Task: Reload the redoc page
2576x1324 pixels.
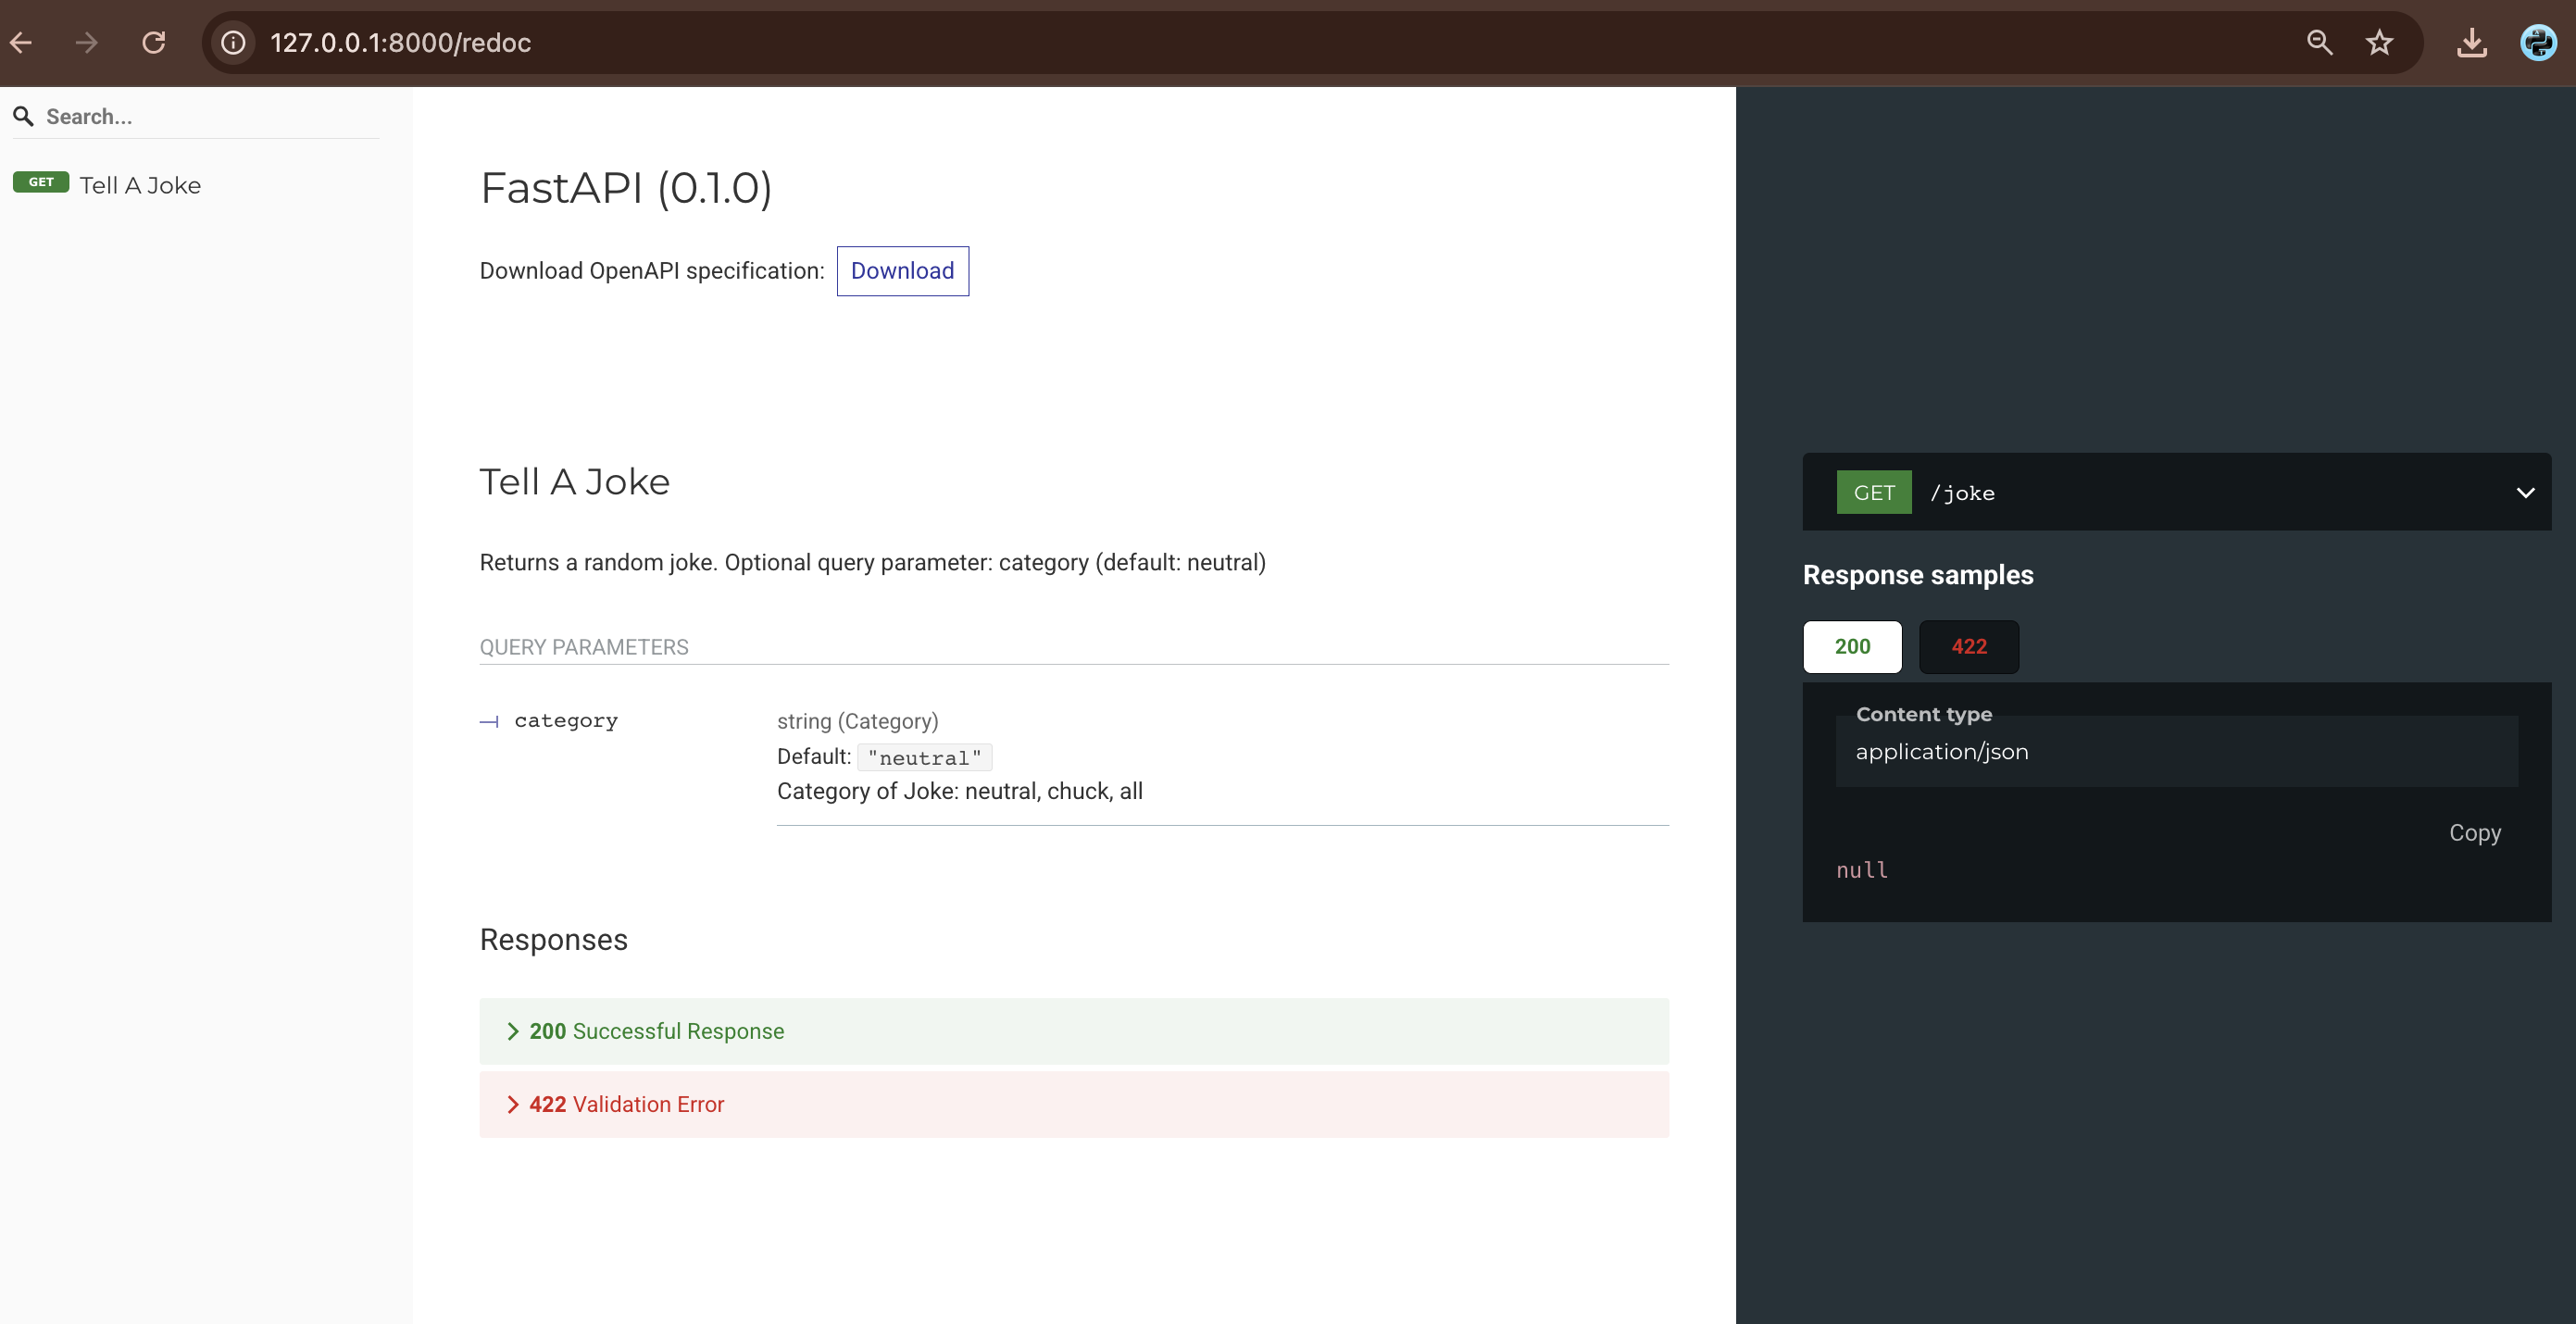Action: pyautogui.click(x=153, y=43)
